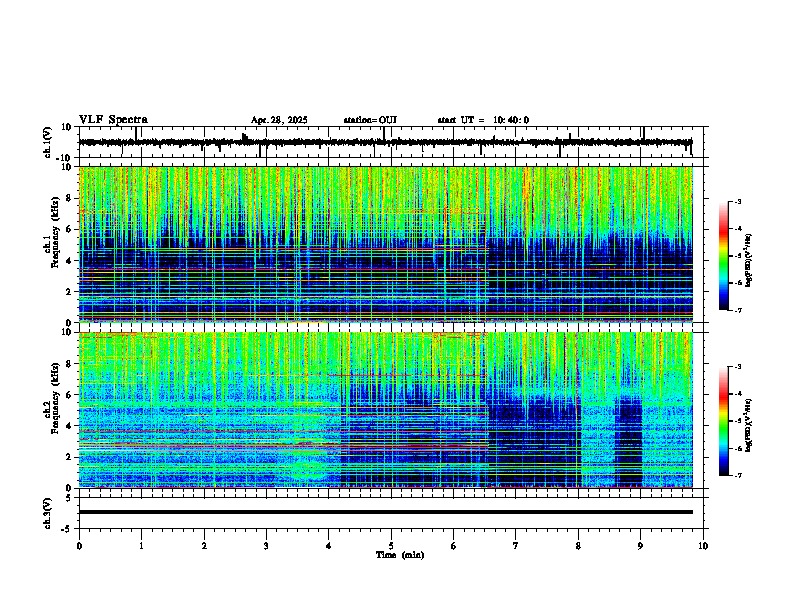Click the ch.2 "Frequency (kHz)" axis label
Screen dimensions: 792x612
pyautogui.click(x=55, y=398)
